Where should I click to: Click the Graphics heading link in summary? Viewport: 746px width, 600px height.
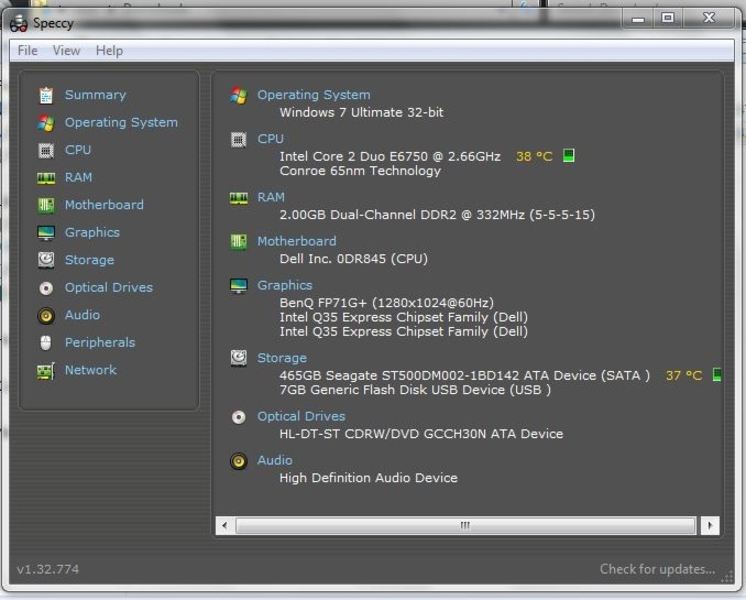285,285
